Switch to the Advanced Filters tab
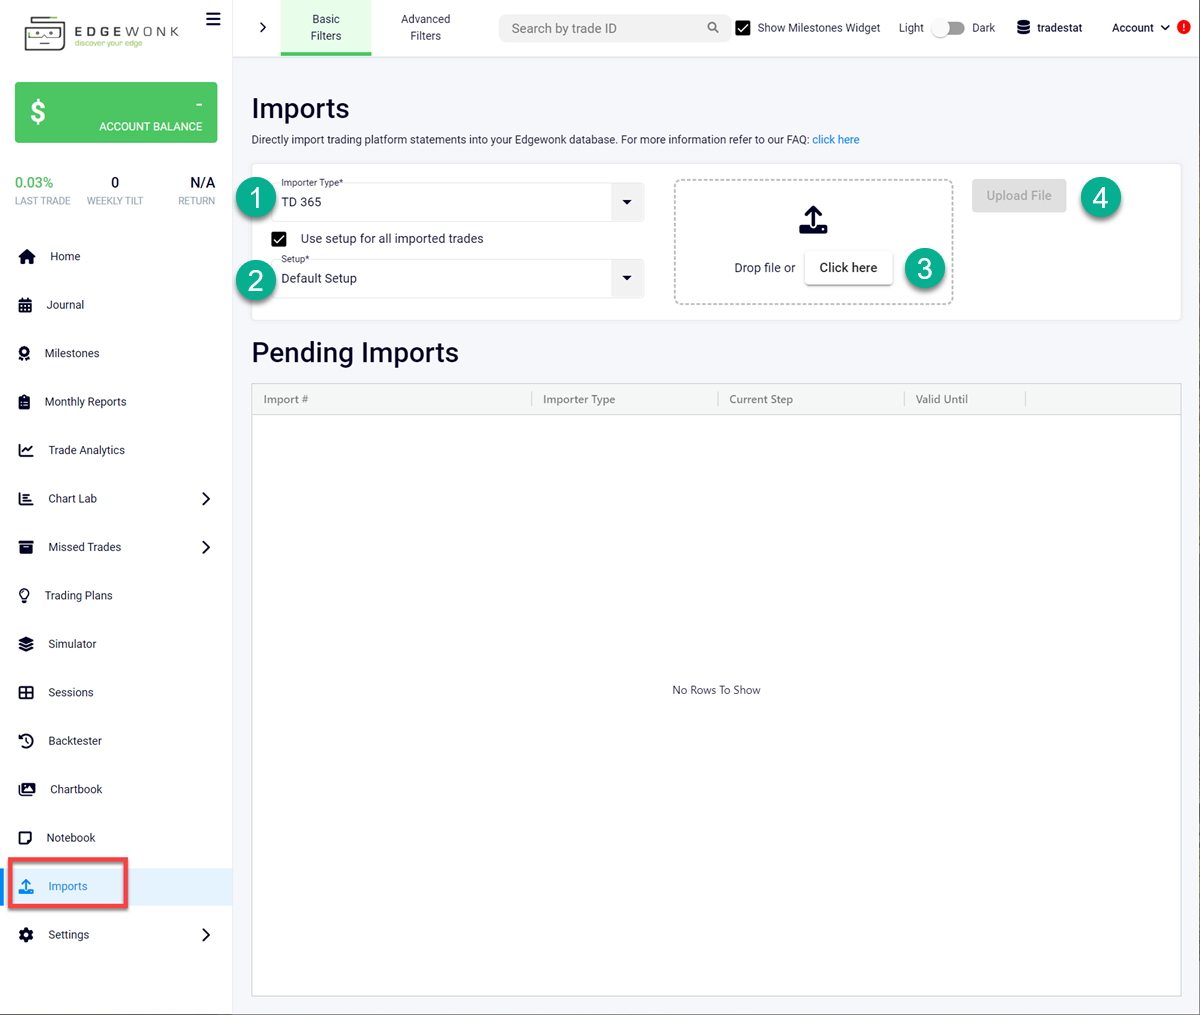The width and height of the screenshot is (1200, 1015). coord(425,27)
